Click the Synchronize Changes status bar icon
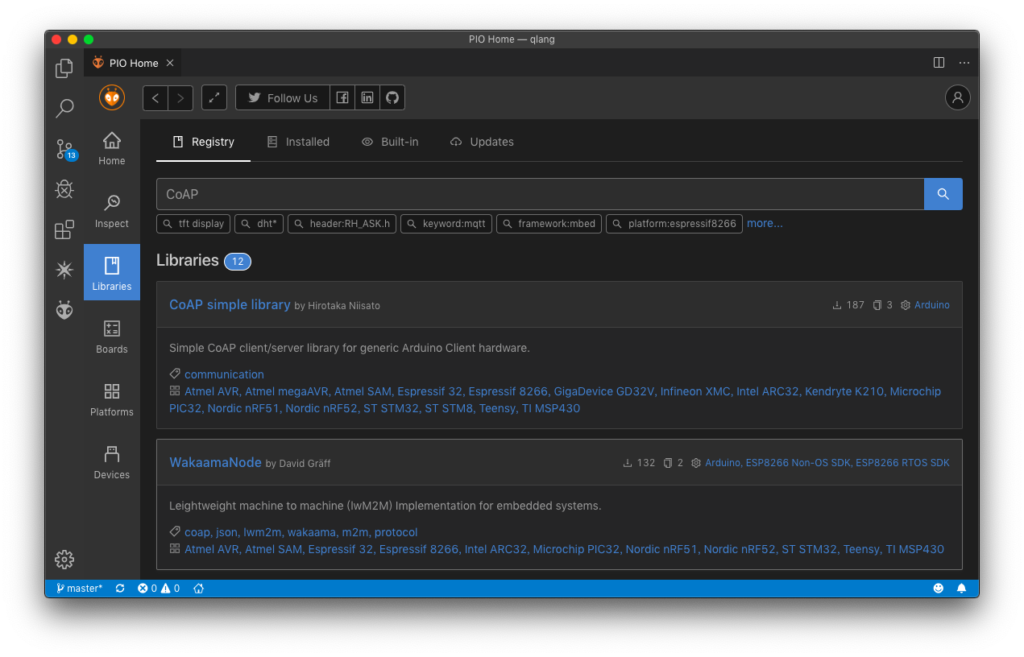The height and width of the screenshot is (657, 1024). [x=120, y=588]
